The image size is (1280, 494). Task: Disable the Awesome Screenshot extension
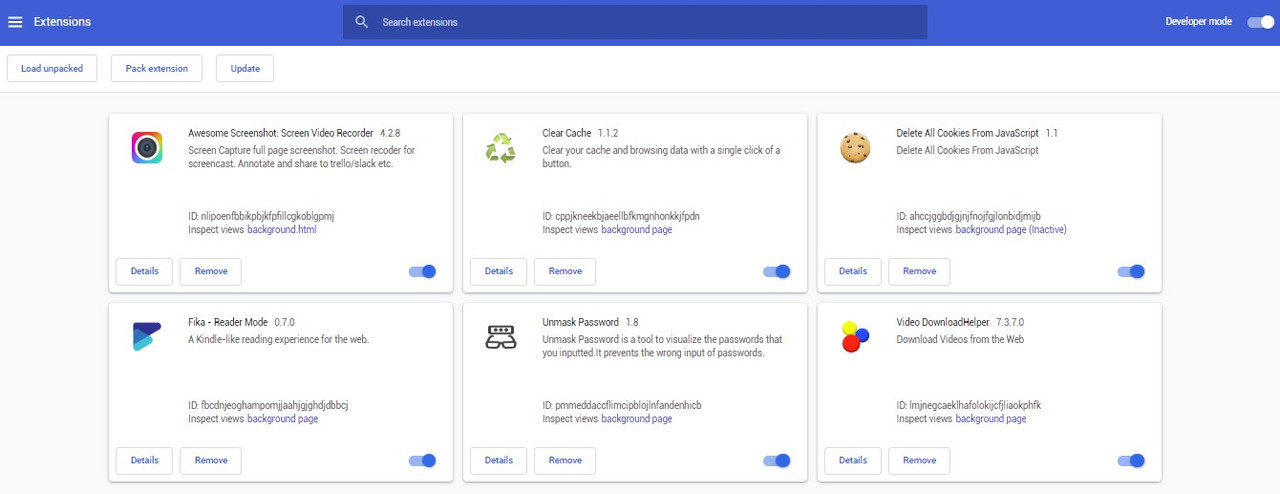[423, 271]
